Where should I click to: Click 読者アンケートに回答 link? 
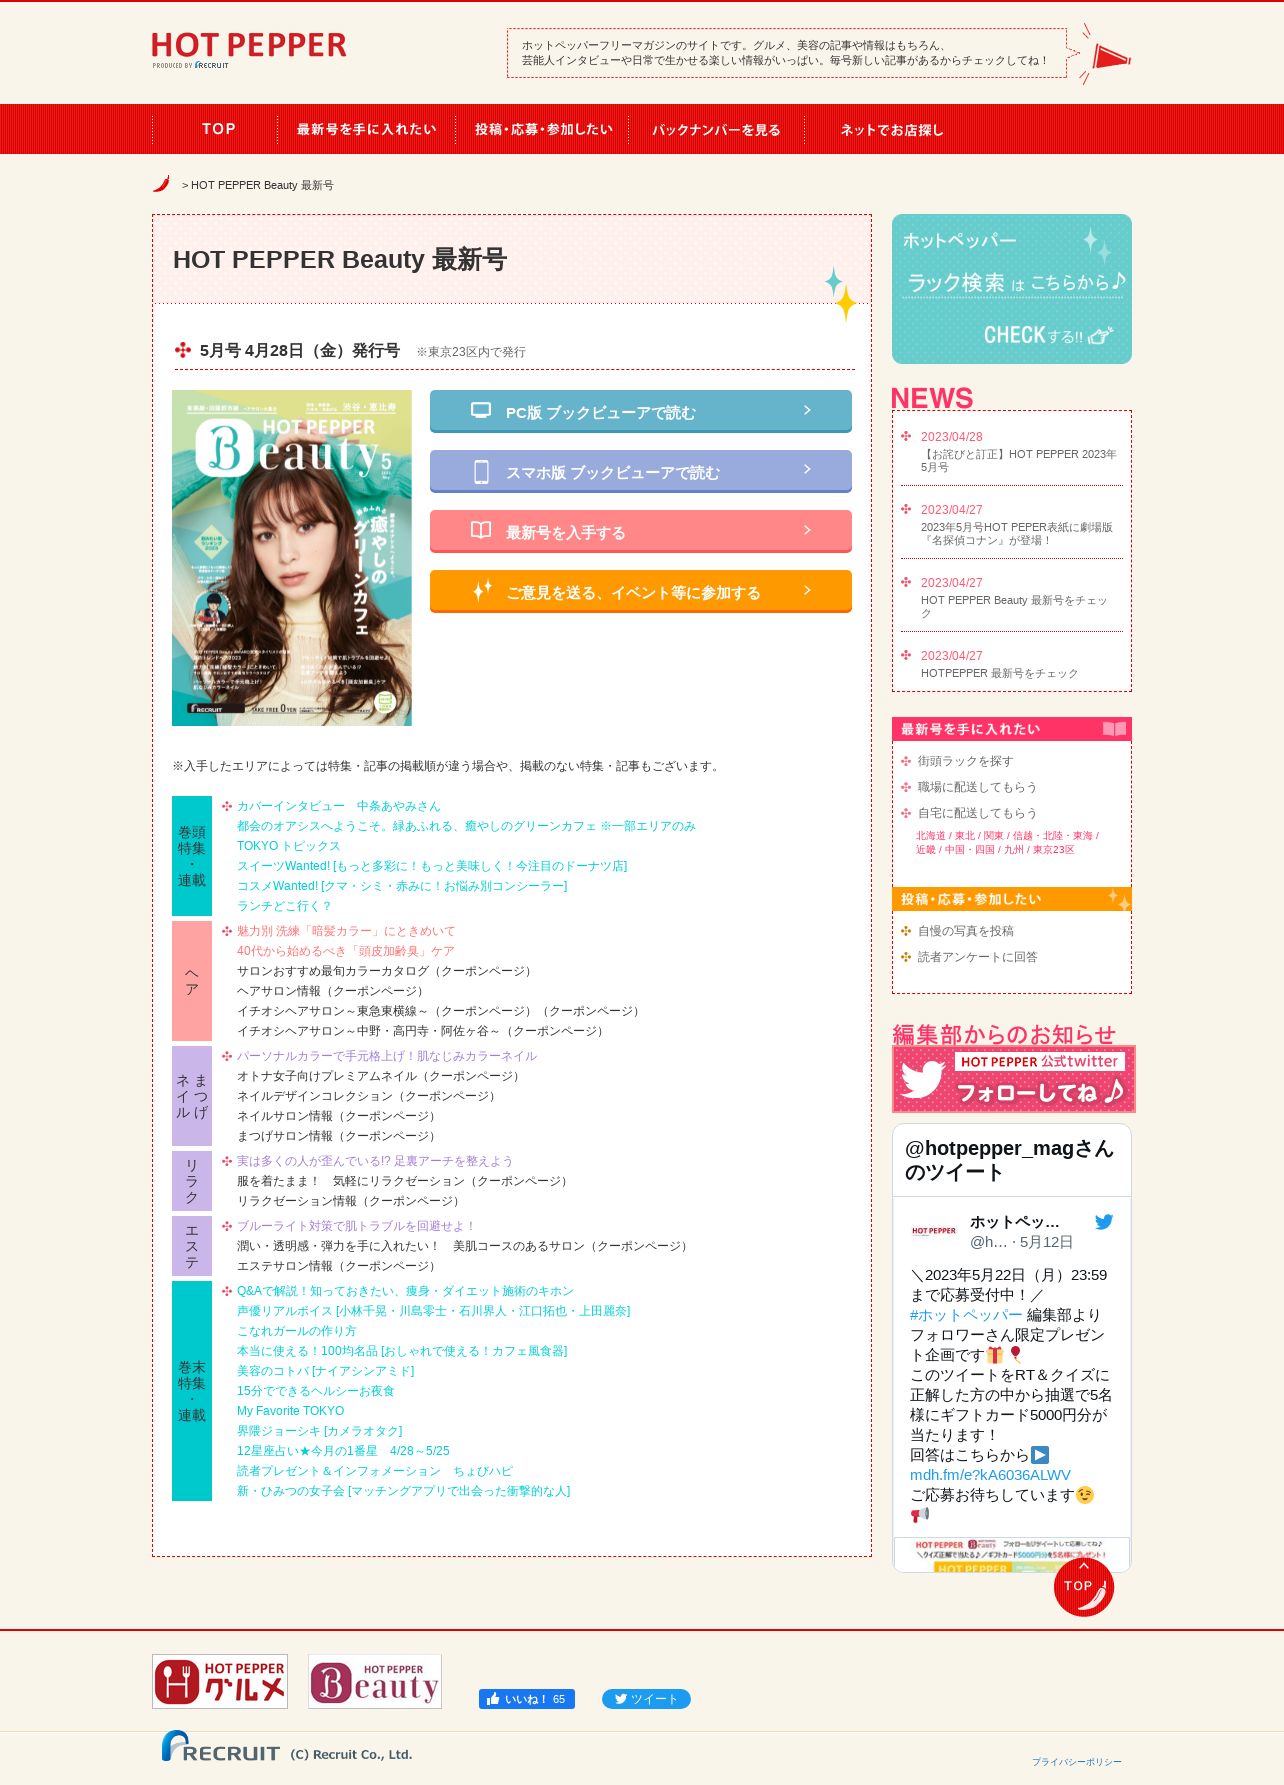click(x=977, y=957)
